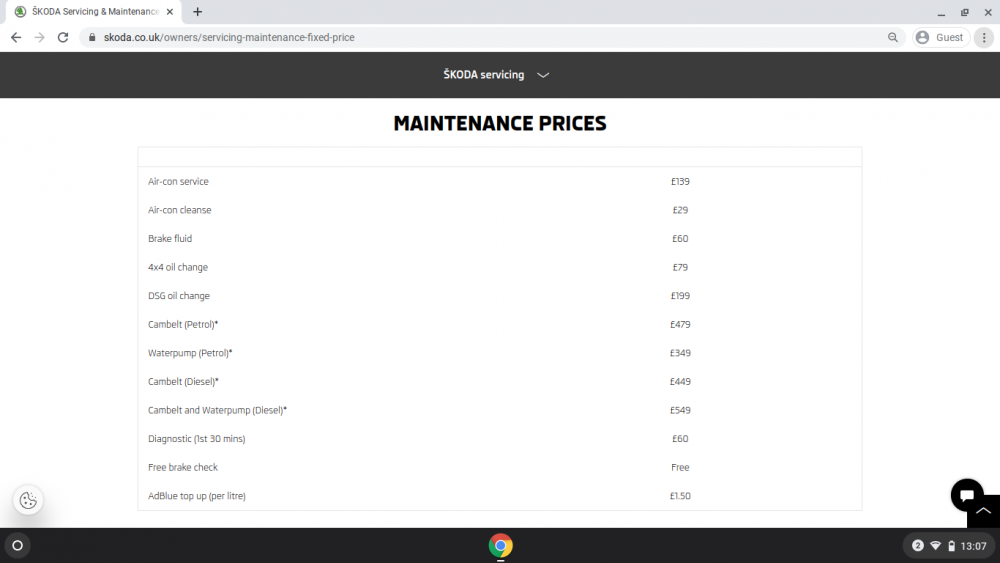Viewport: 1000px width, 563px height.
Task: Minimize the browser window
Action: (941, 12)
